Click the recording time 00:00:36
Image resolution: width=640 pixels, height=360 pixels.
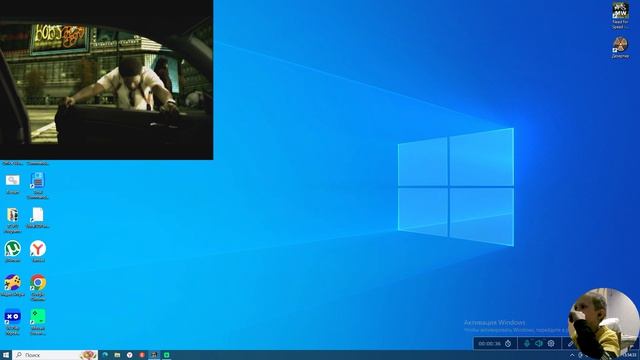tap(489, 344)
